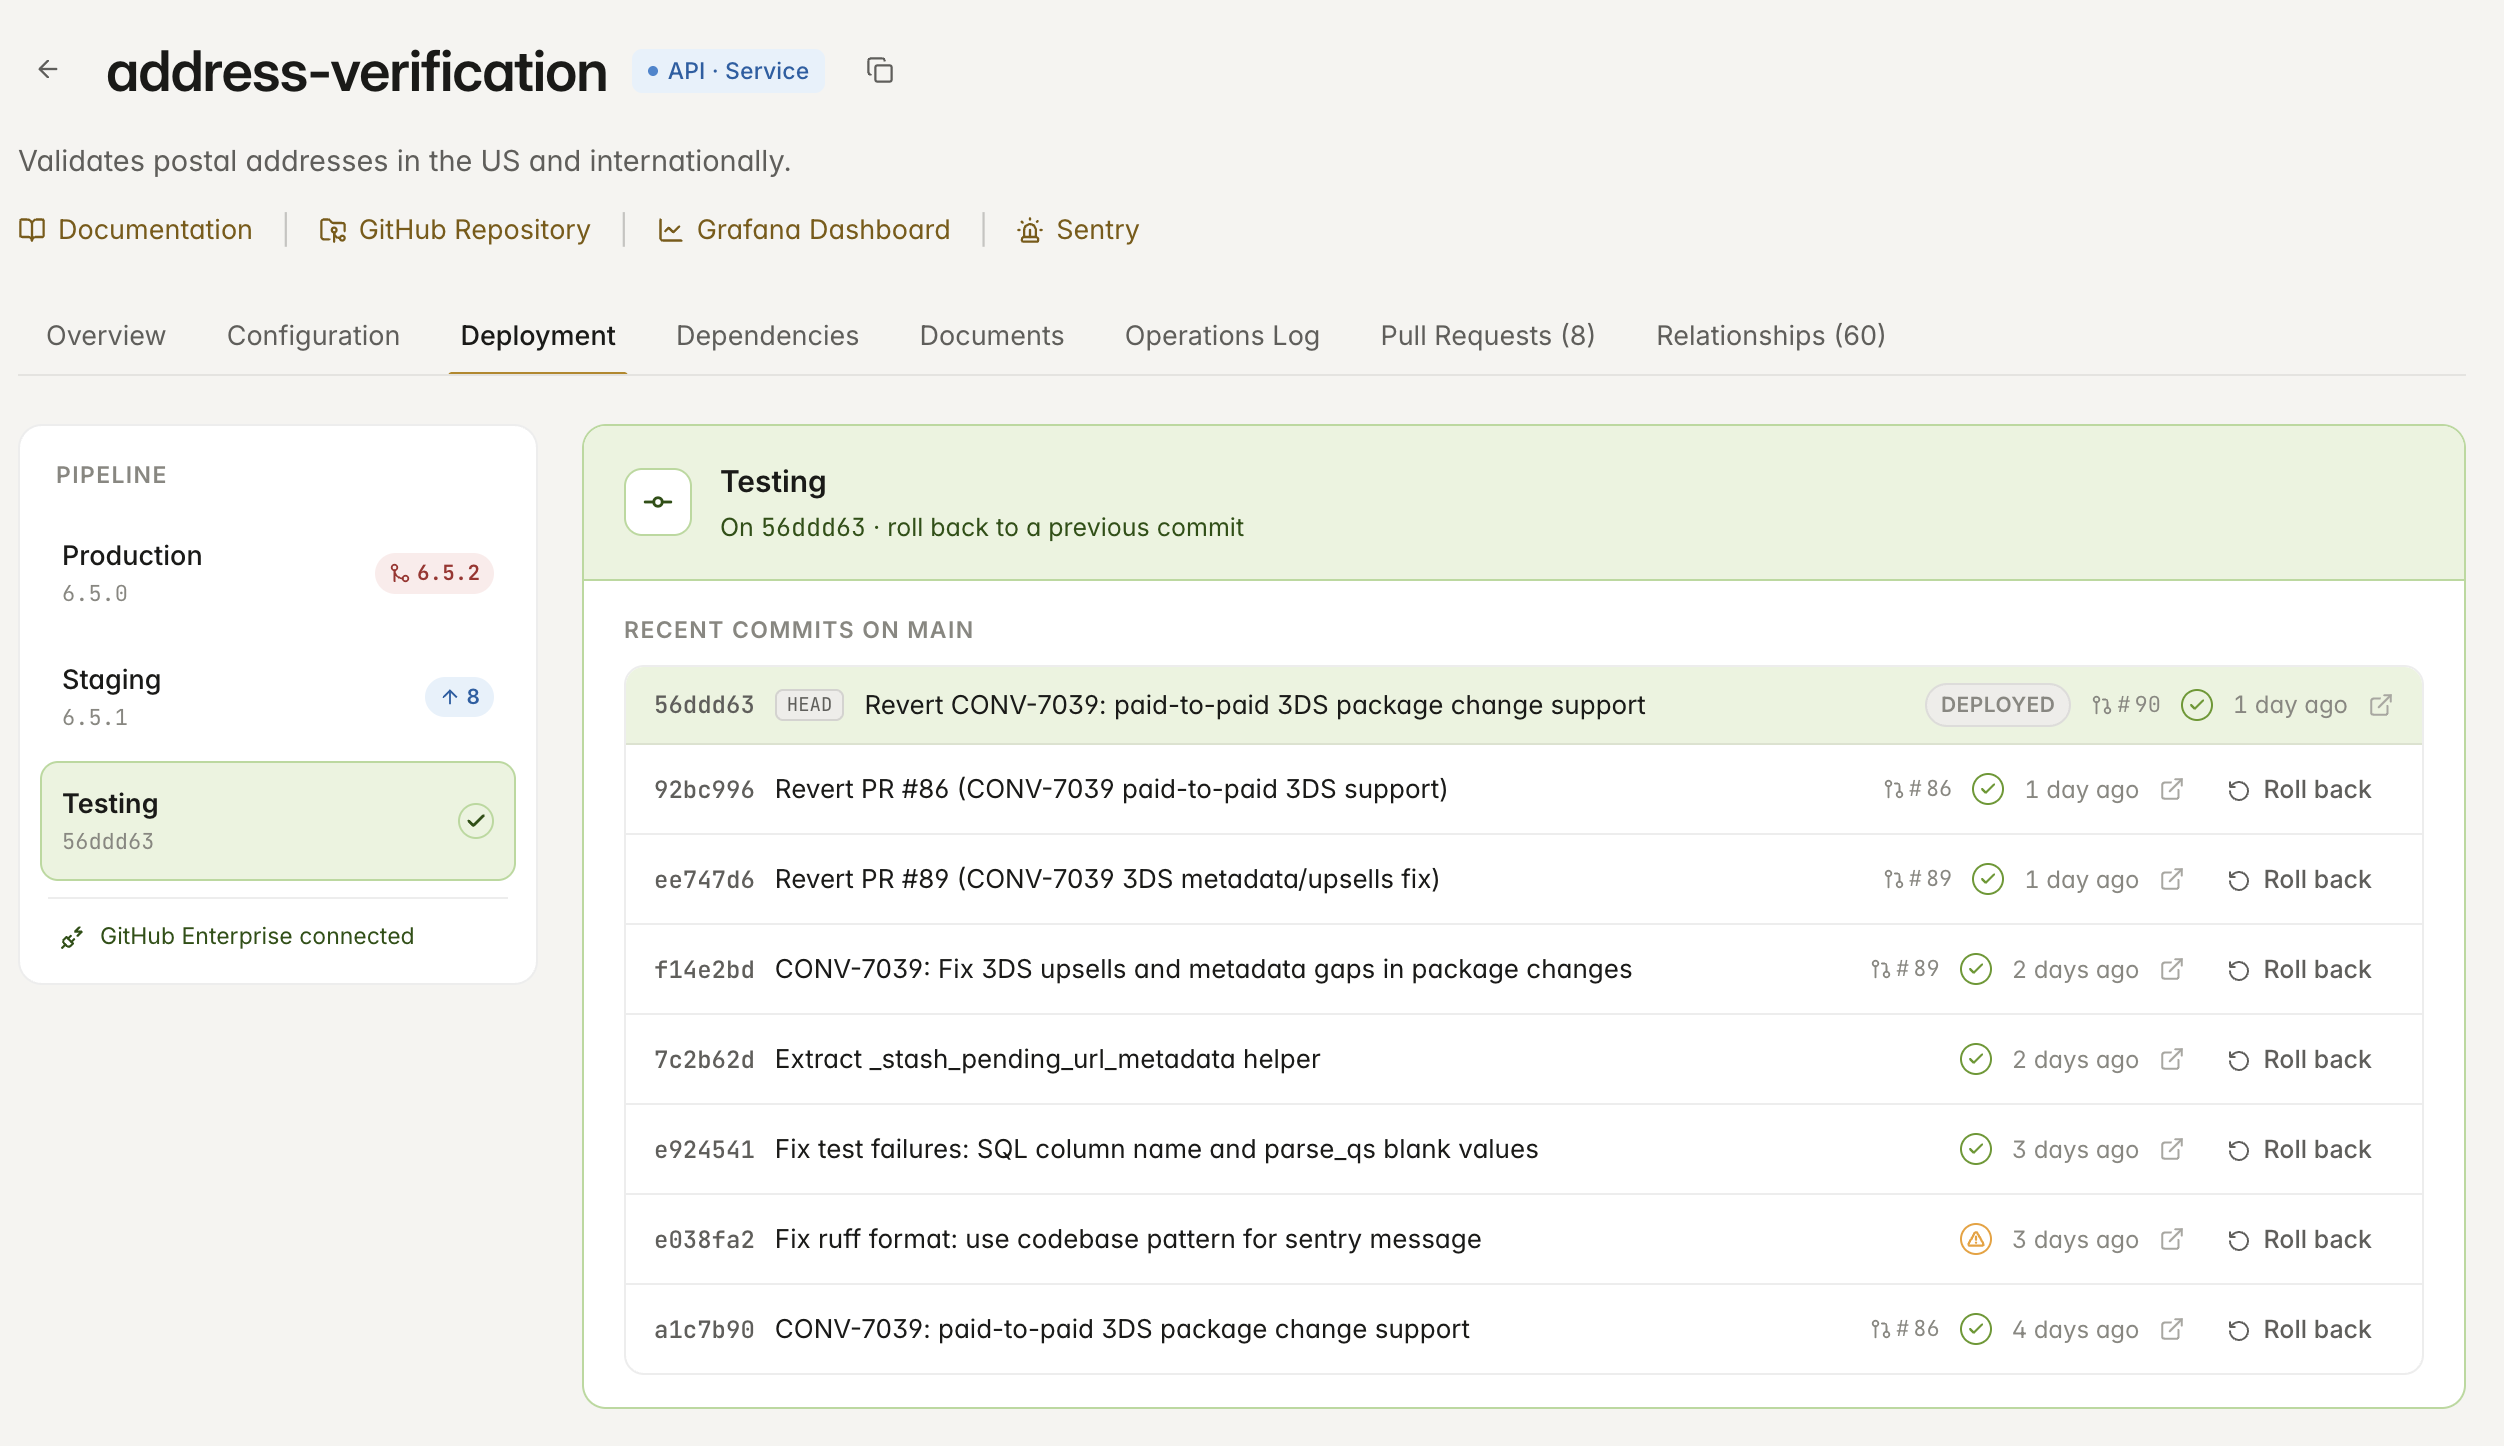Open commit e038fa2 externally
This screenshot has width=2504, height=1446.
pos(2172,1239)
